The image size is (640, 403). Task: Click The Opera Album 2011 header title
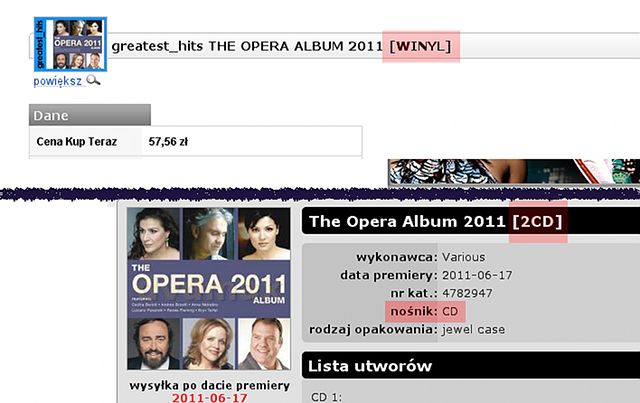pos(407,221)
